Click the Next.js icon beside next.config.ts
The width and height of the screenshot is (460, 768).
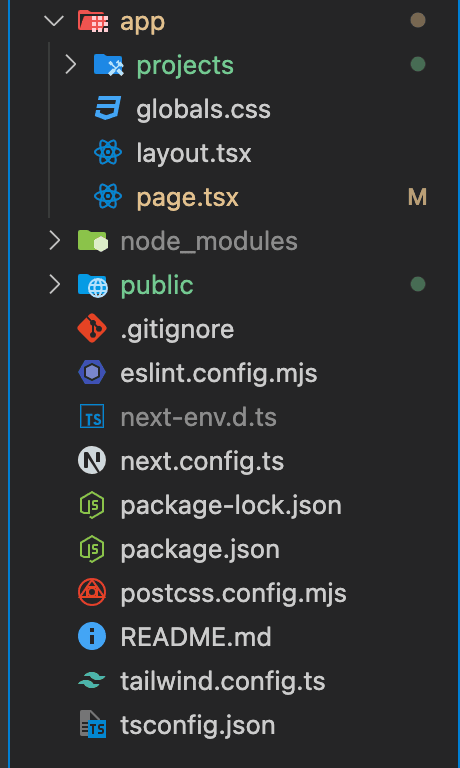point(92,461)
